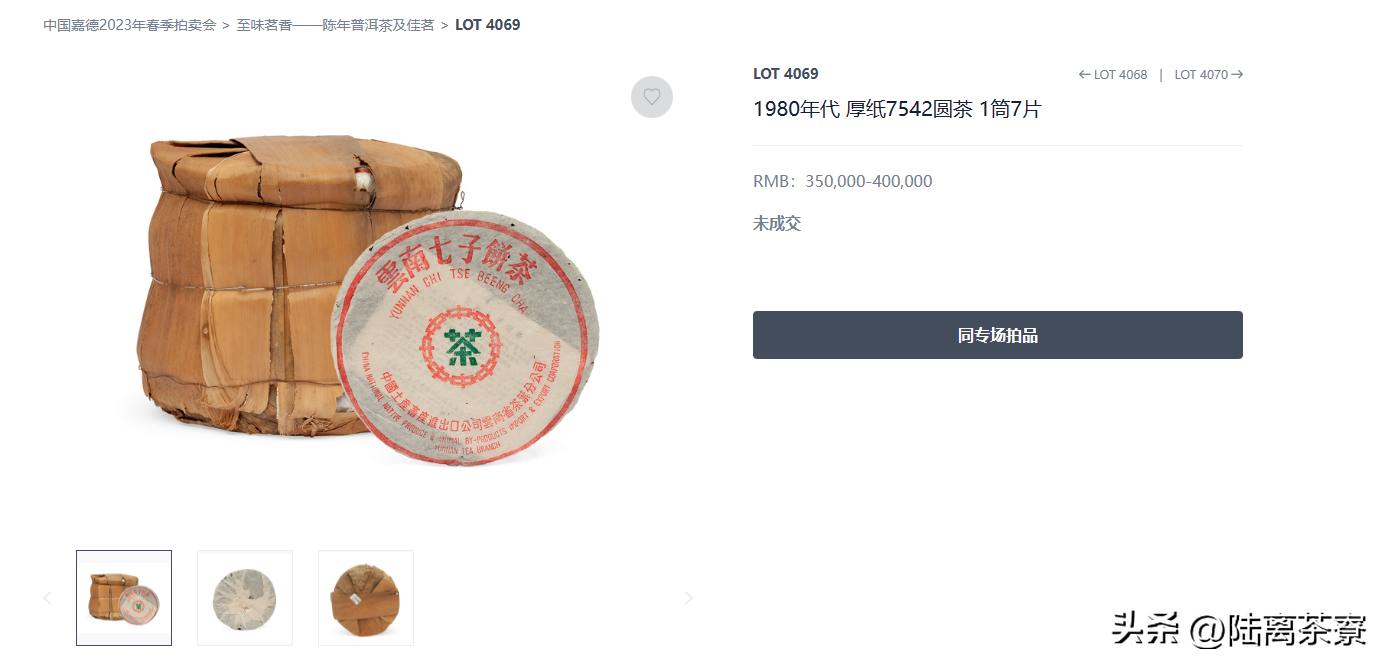Click the heart favorite icon

tap(652, 97)
